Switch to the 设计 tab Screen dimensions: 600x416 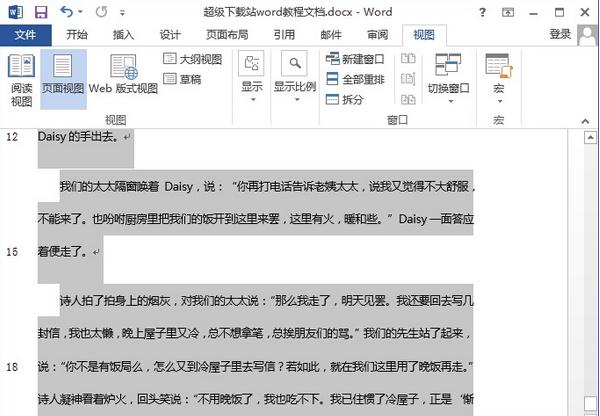tap(170, 35)
